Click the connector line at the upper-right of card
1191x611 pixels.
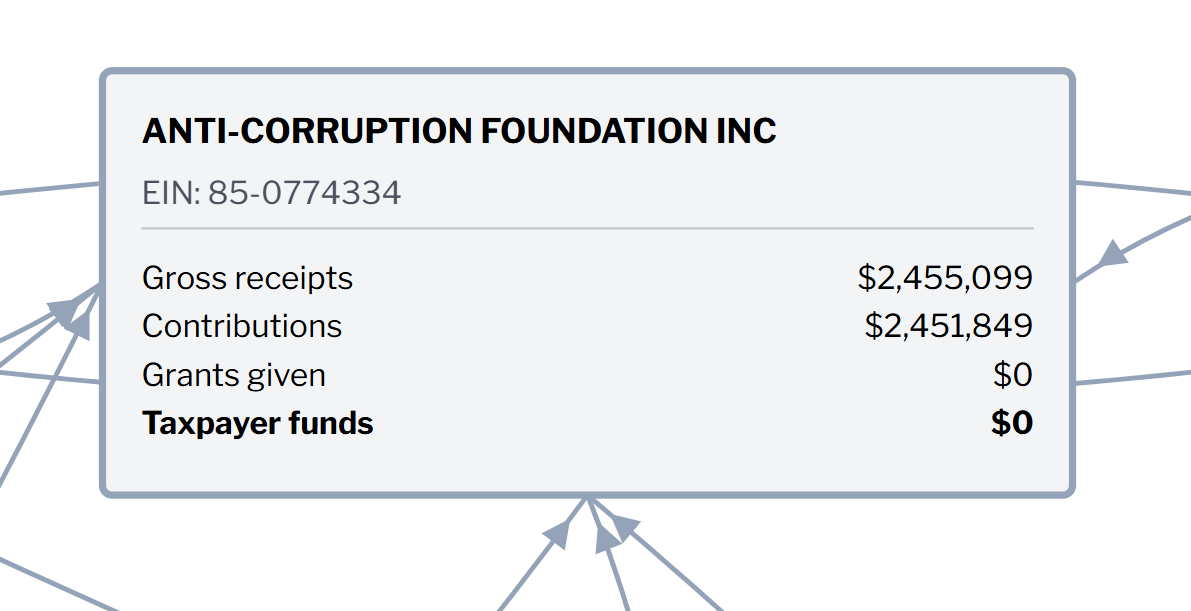point(1130,187)
